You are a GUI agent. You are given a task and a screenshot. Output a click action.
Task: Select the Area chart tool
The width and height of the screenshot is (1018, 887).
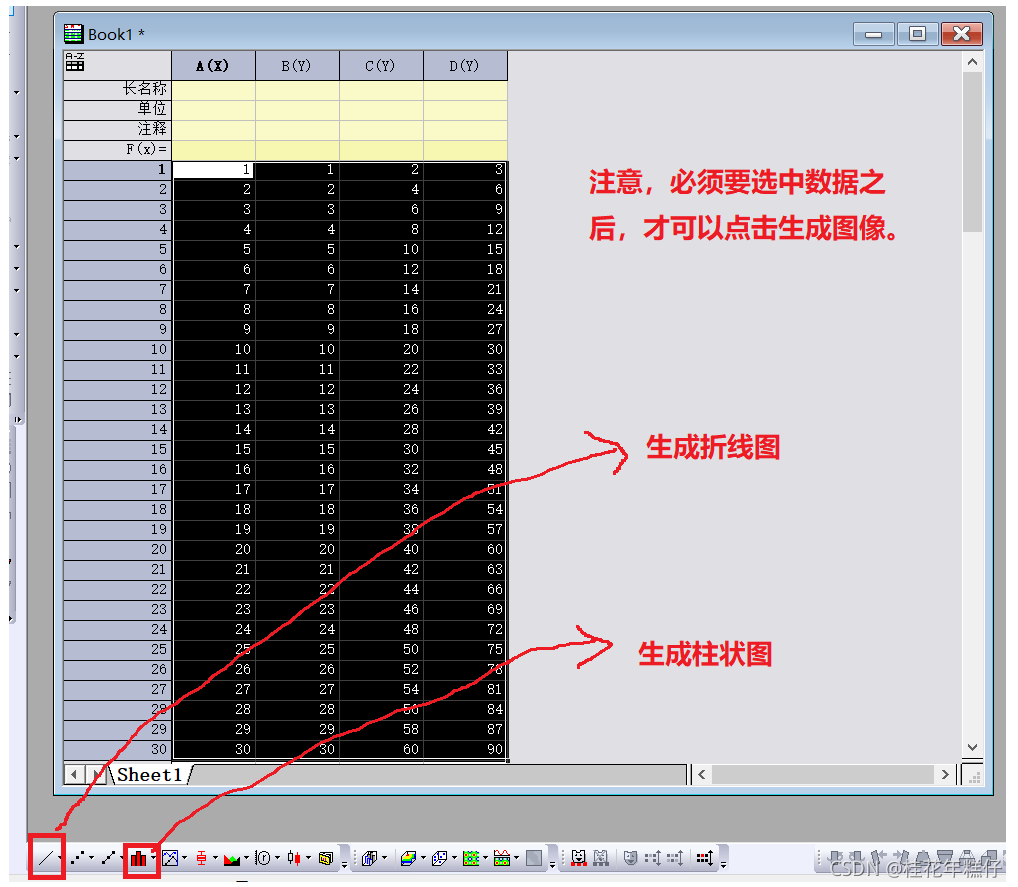tap(232, 859)
